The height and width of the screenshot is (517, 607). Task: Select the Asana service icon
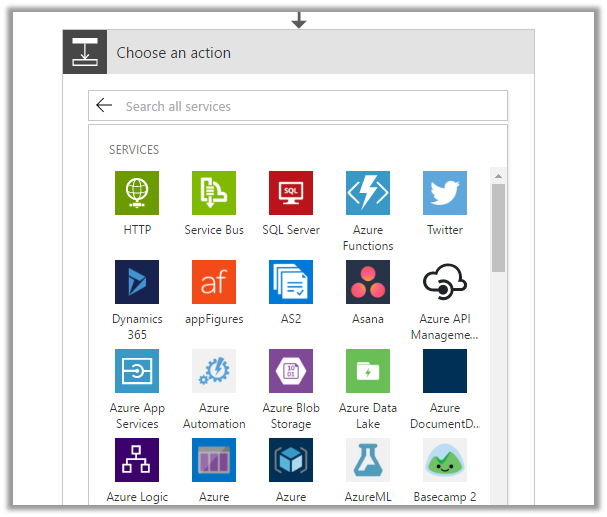(368, 282)
